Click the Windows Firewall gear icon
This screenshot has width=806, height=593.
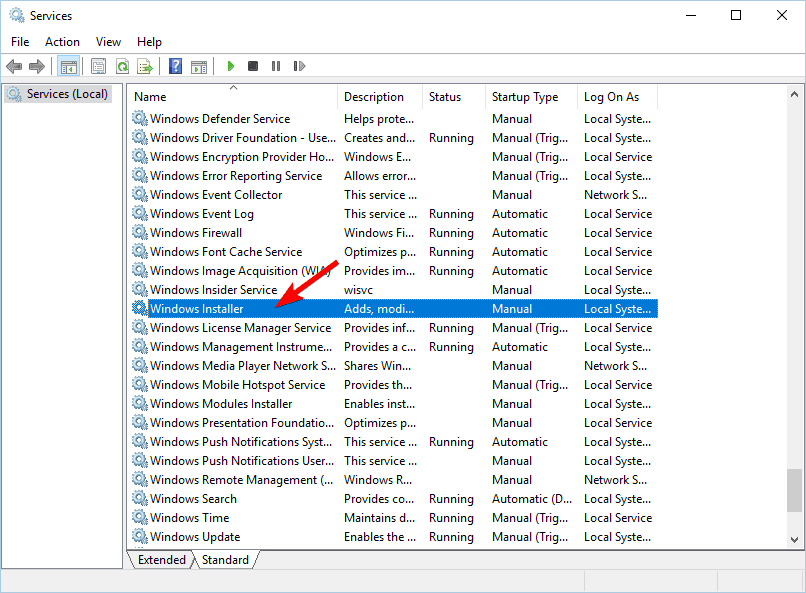pyautogui.click(x=139, y=232)
